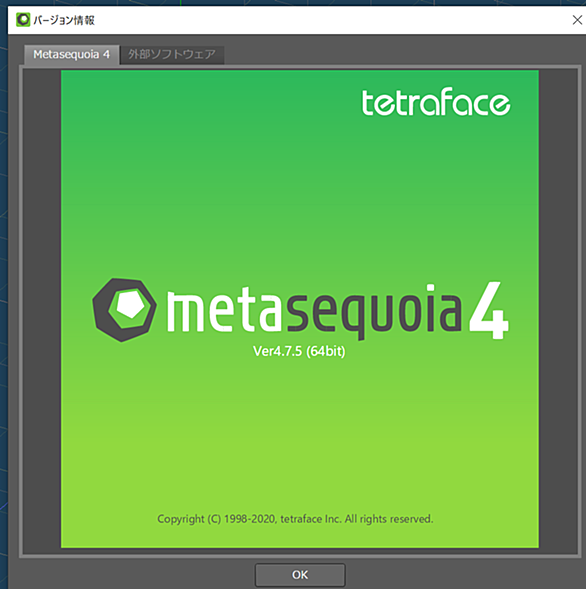
Task: Click the バージョン情報 title text
Action: coord(64,20)
